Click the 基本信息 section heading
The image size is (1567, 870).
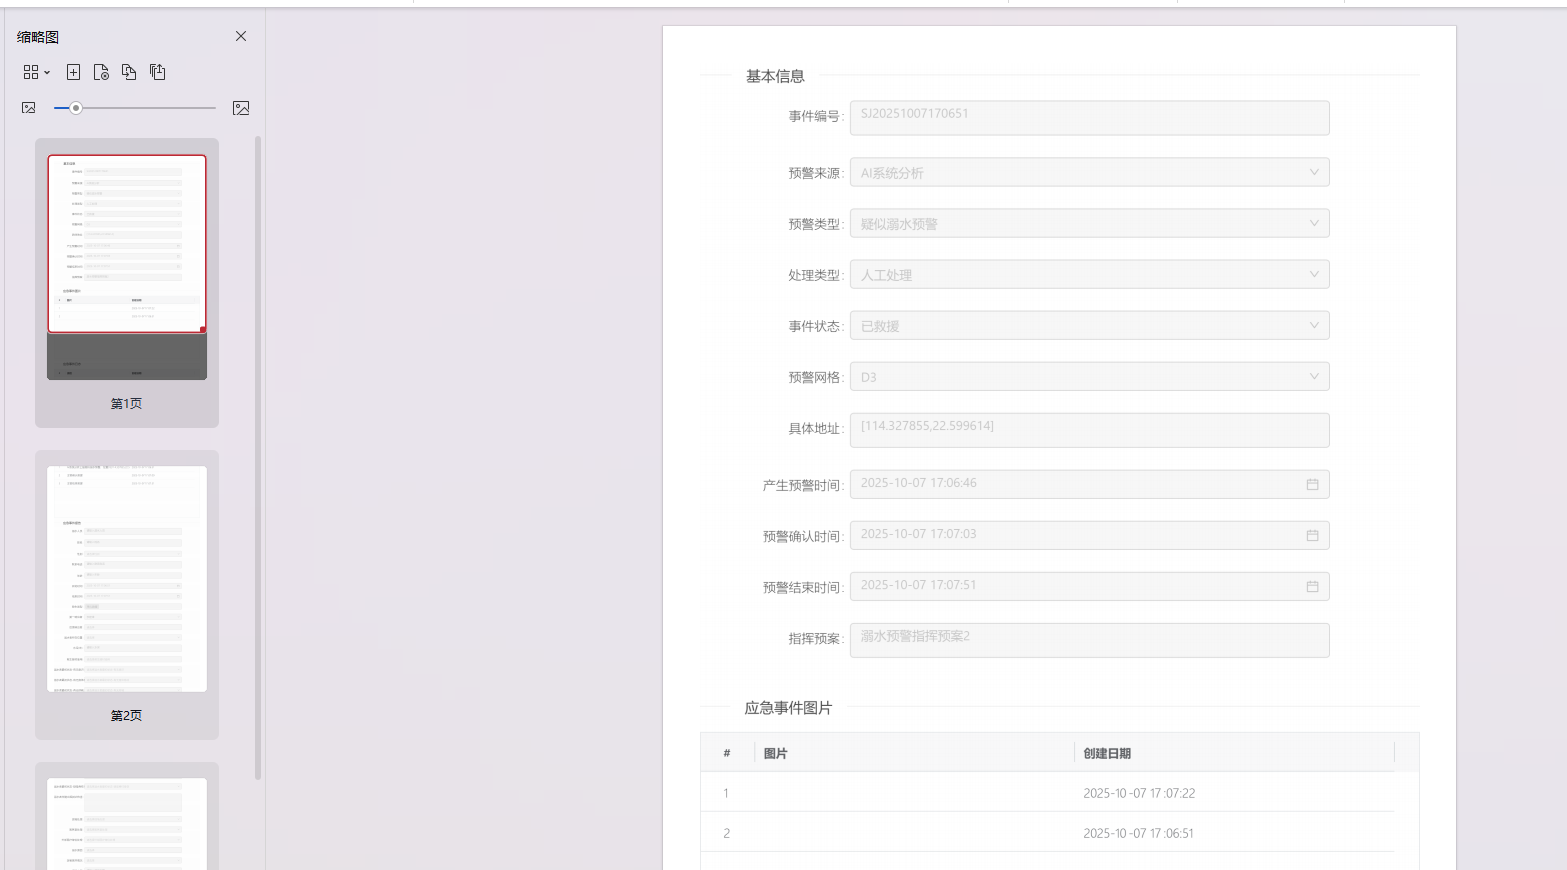(x=775, y=76)
